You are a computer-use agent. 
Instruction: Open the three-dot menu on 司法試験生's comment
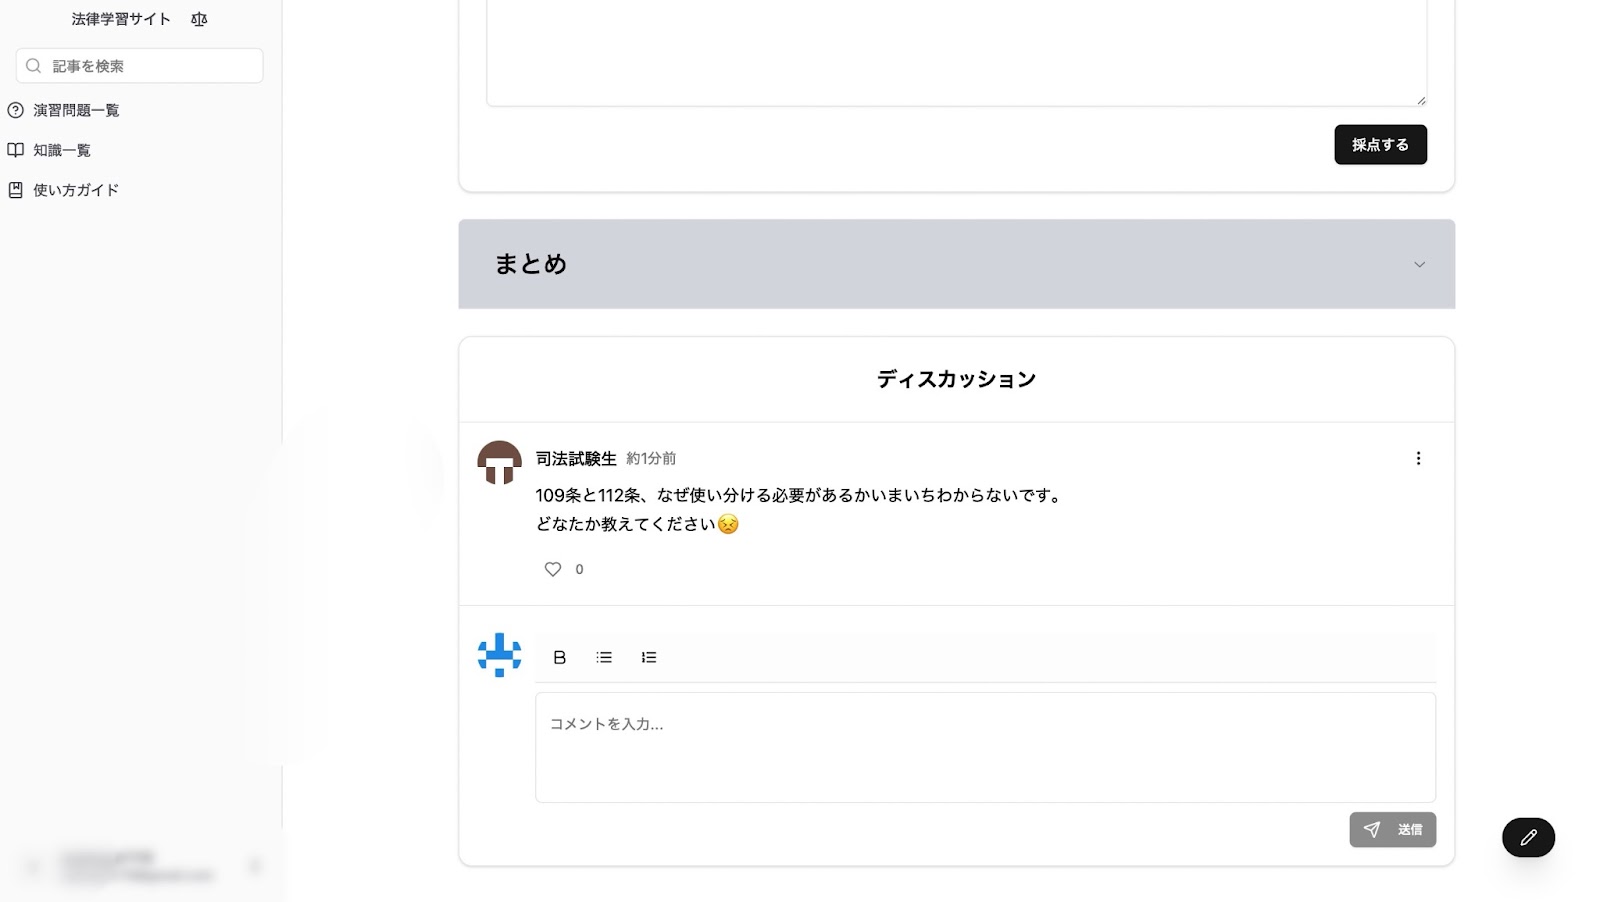point(1418,458)
